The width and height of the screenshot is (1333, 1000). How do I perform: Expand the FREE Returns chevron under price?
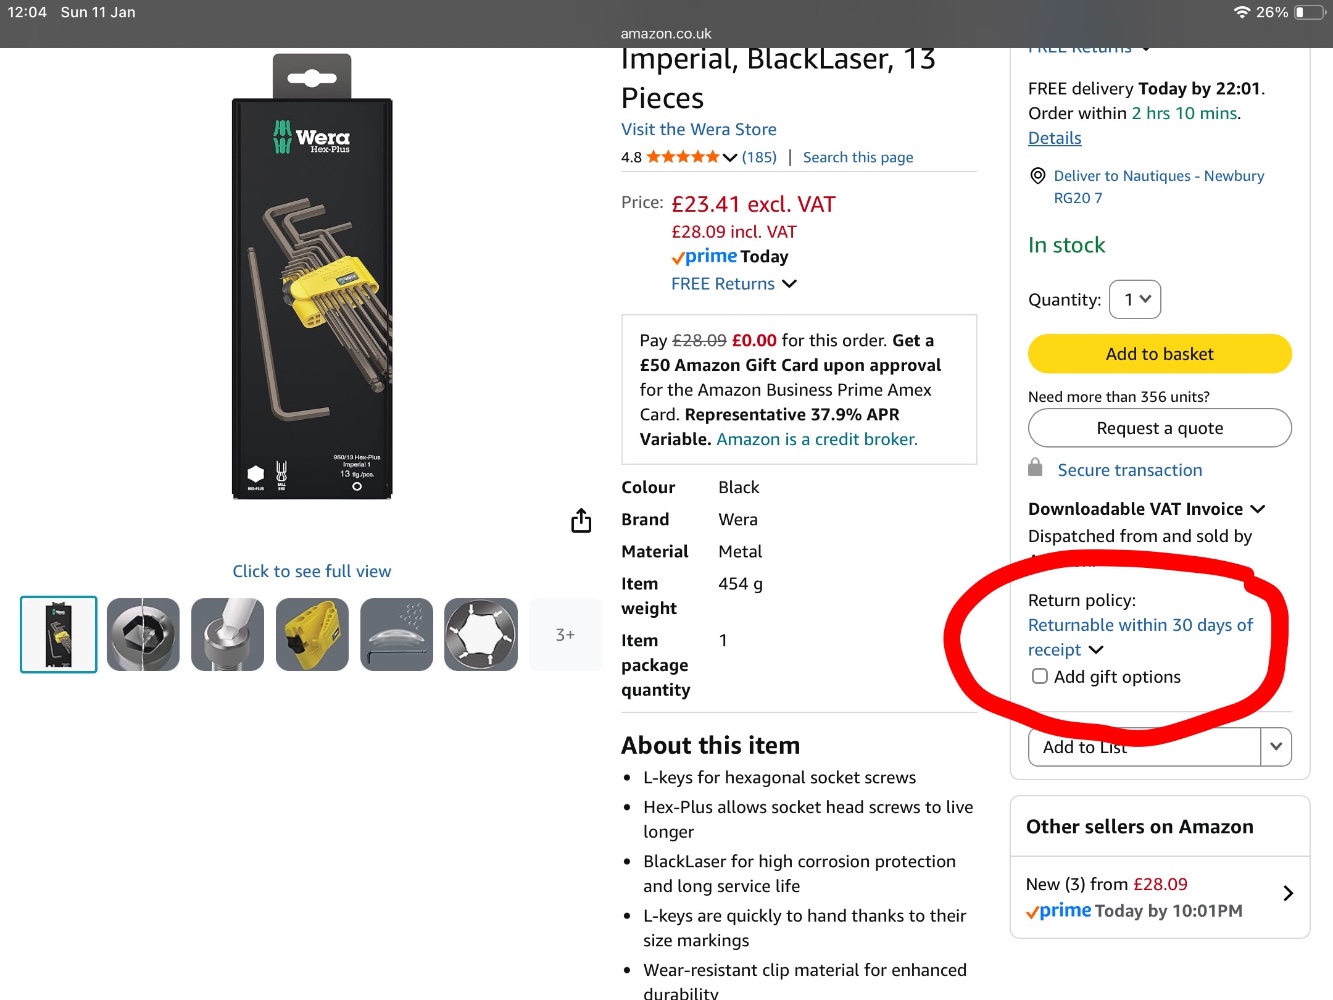(789, 284)
